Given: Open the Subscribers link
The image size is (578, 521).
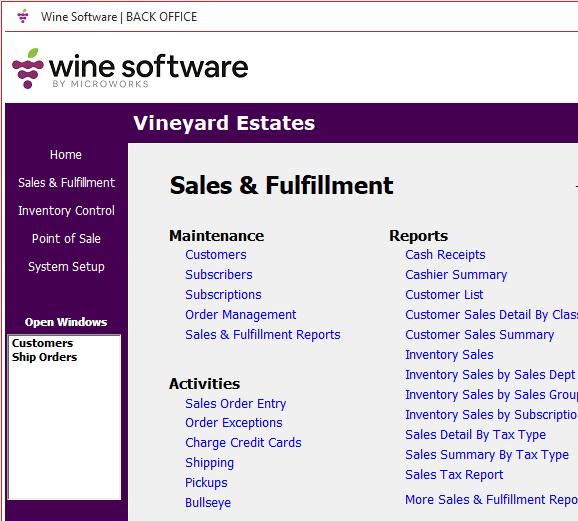Looking at the screenshot, I should (x=219, y=275).
